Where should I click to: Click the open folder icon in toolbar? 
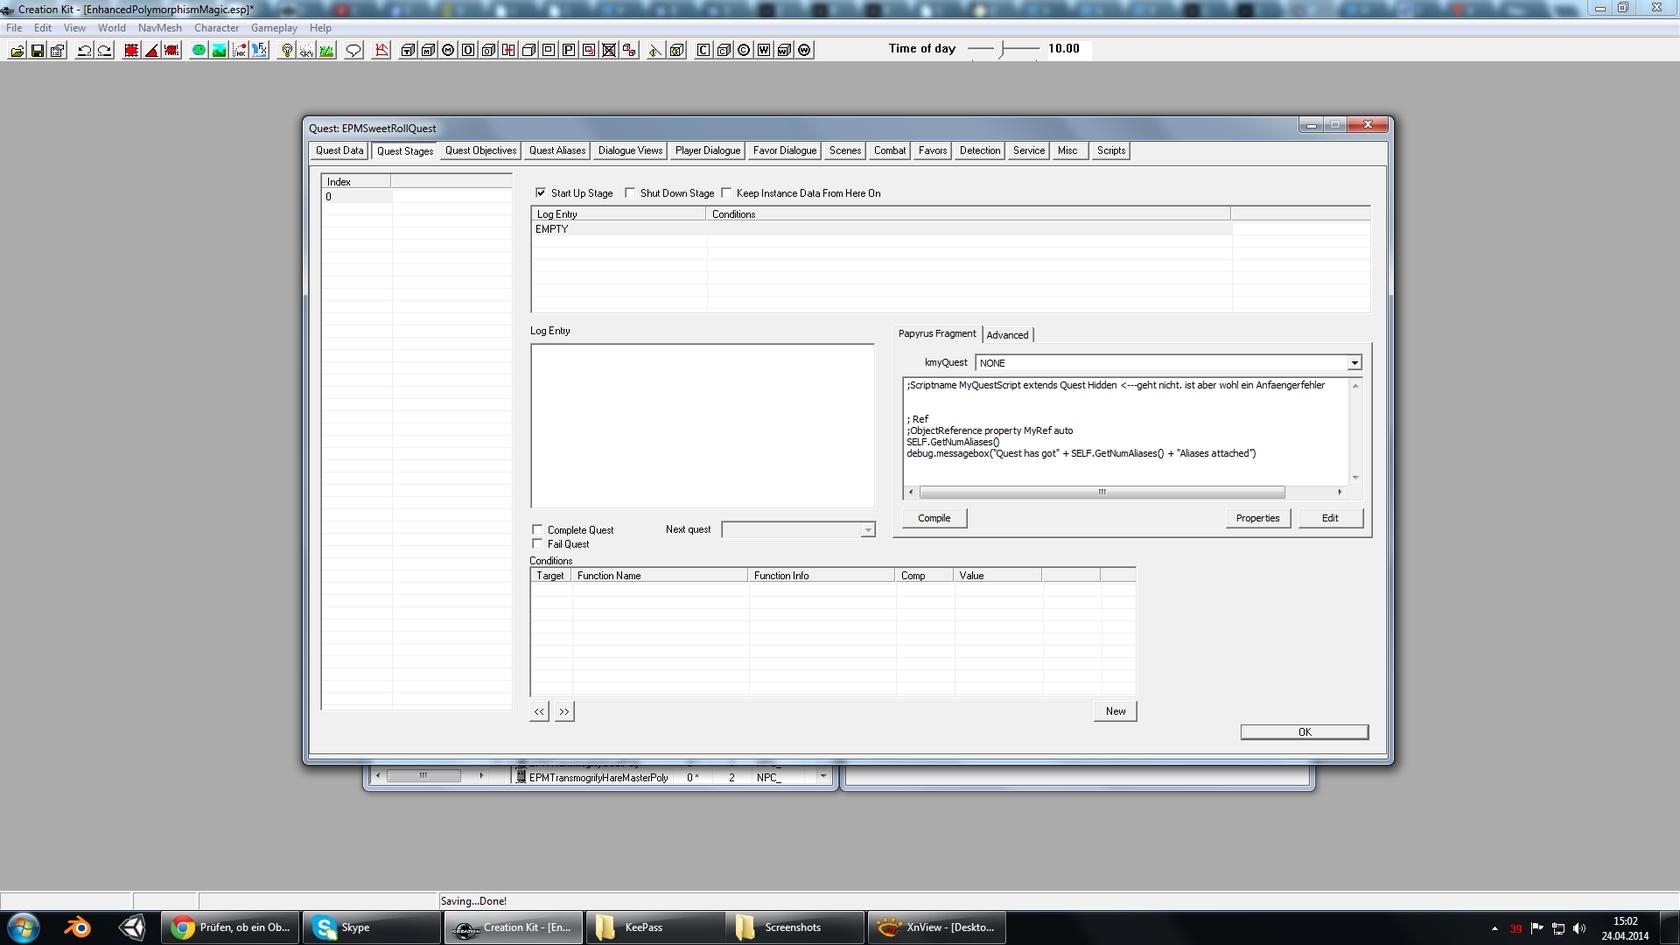pos(17,50)
